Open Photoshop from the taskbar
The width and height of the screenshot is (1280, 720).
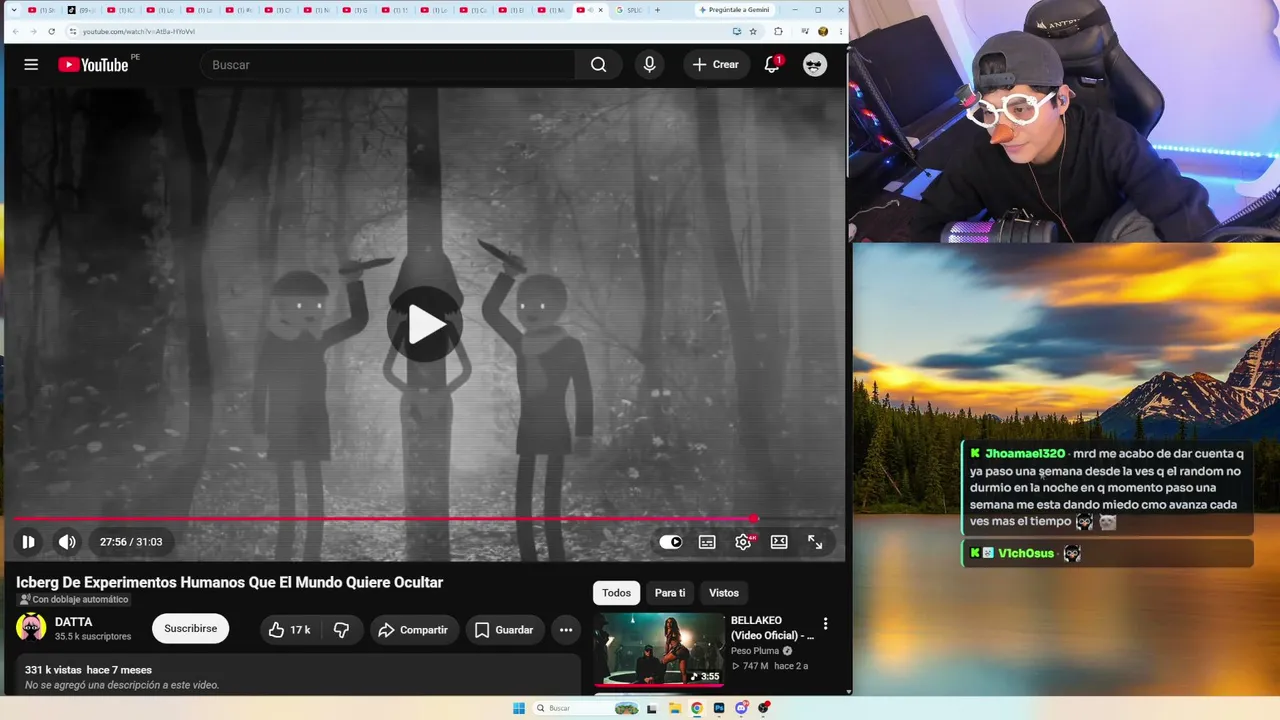point(719,708)
